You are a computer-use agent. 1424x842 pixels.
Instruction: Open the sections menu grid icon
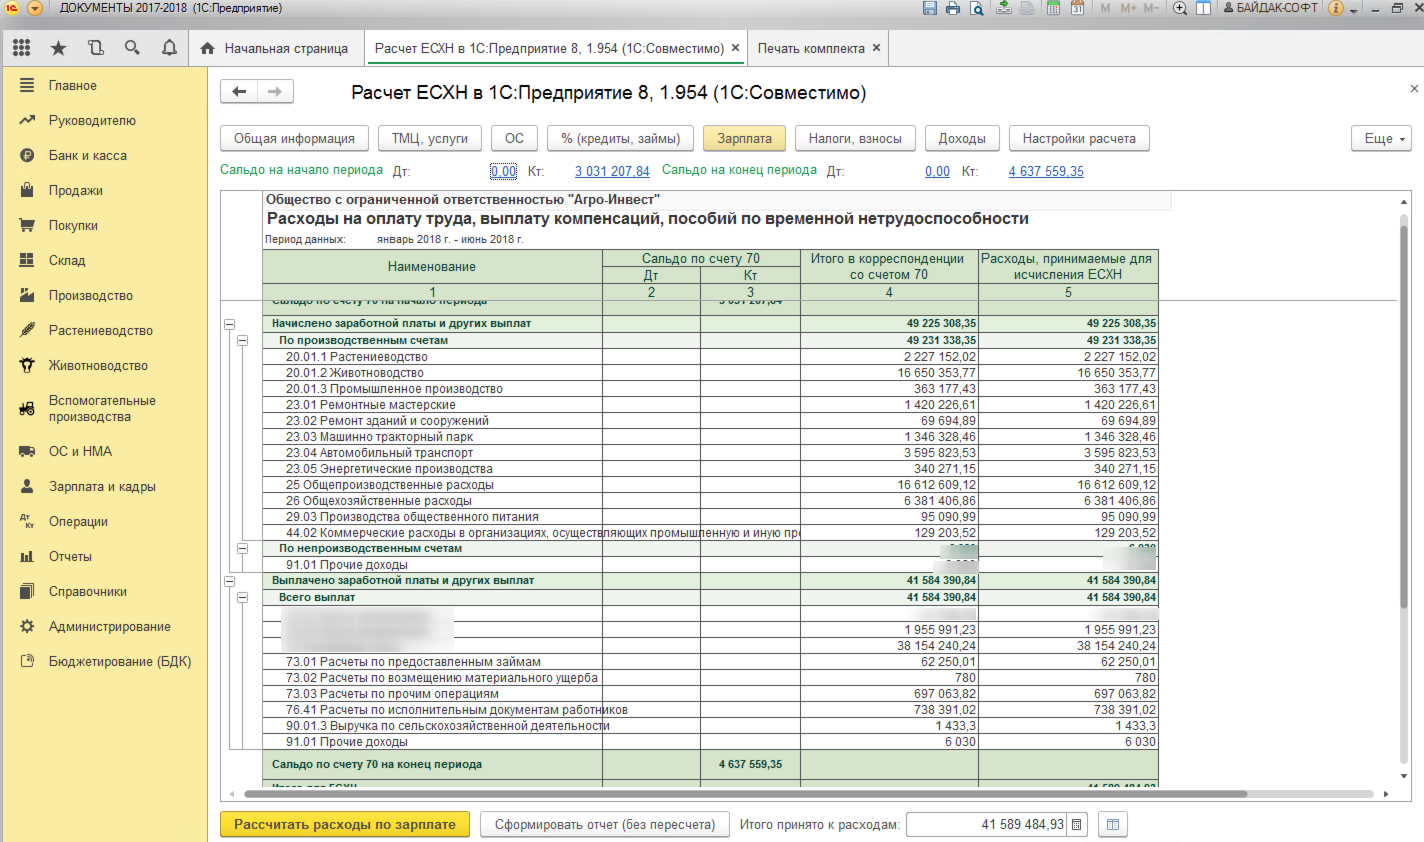(21, 47)
